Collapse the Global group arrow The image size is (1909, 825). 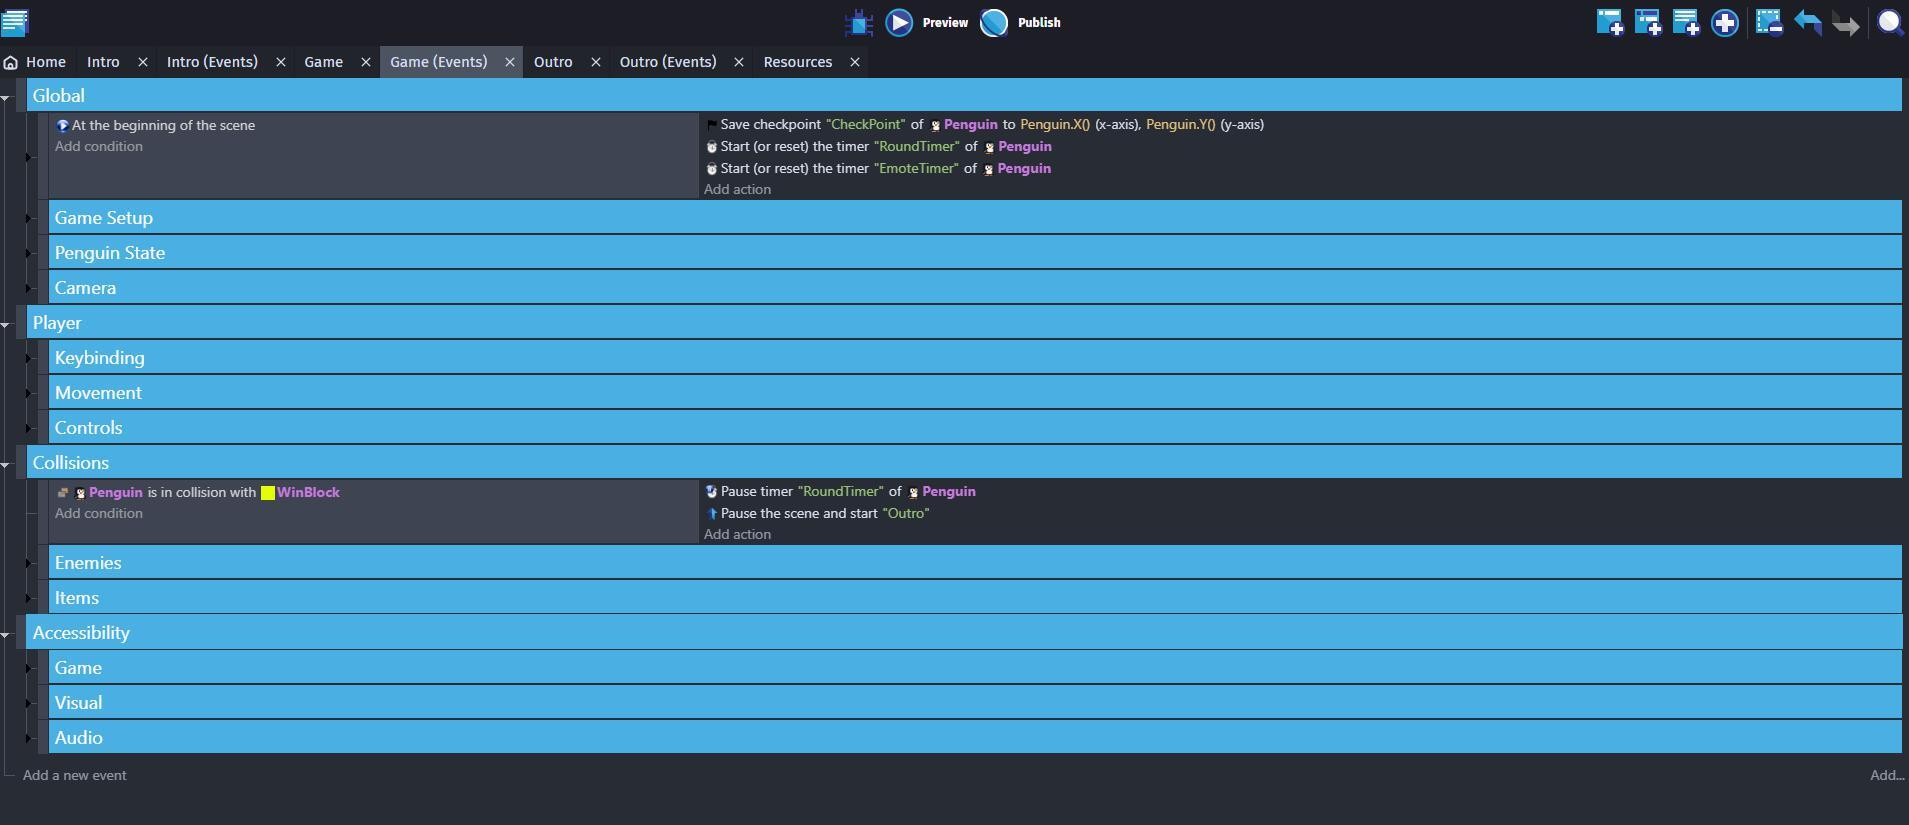(6, 97)
